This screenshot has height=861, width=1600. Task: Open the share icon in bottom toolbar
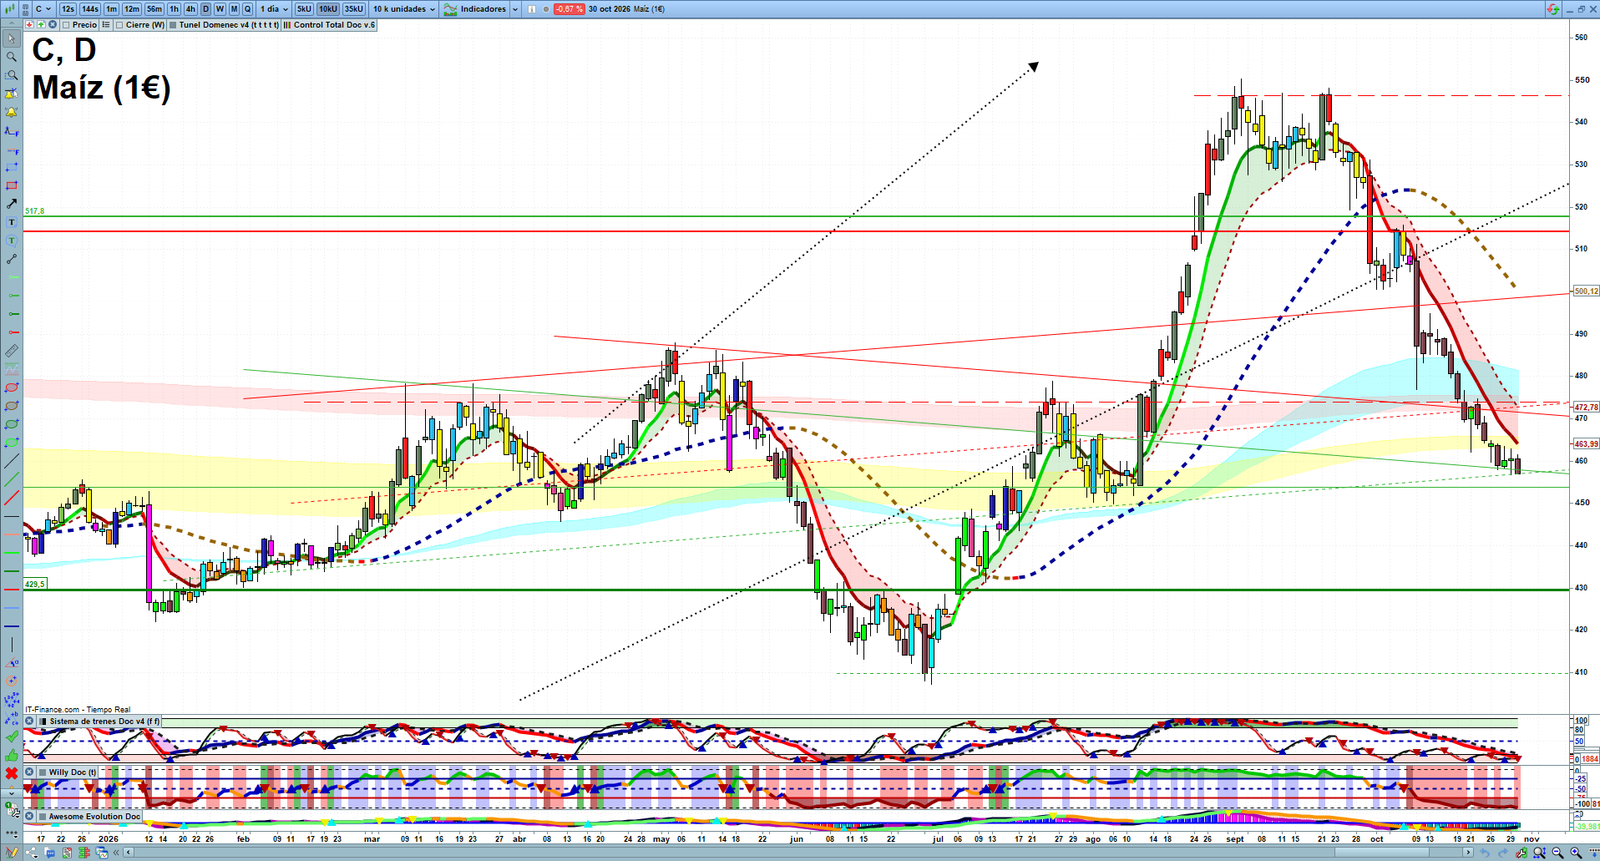click(x=32, y=852)
